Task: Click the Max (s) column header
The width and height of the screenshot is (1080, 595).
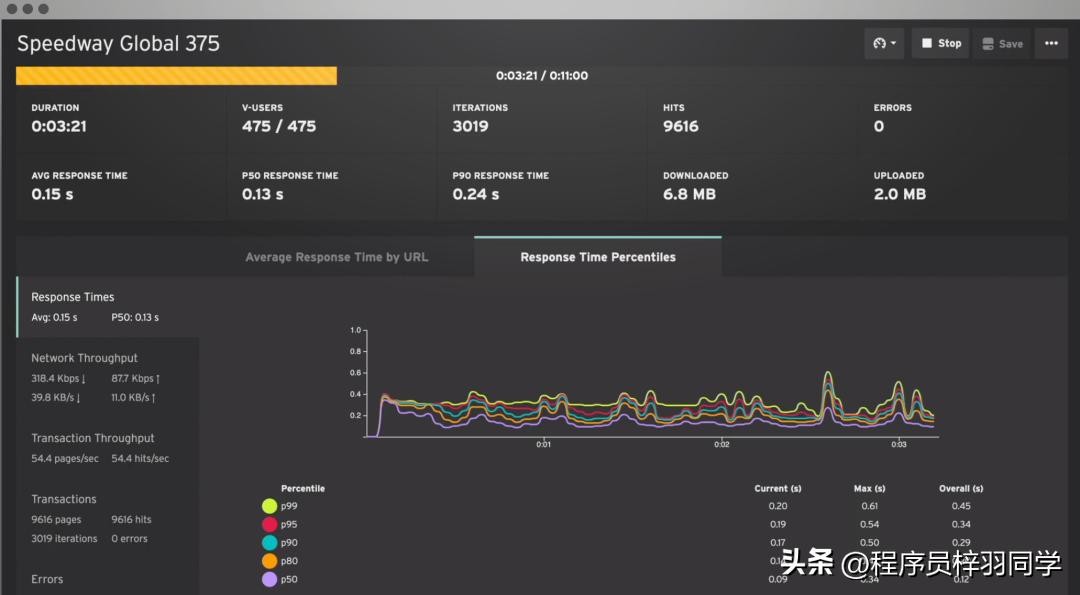Action: tap(869, 489)
